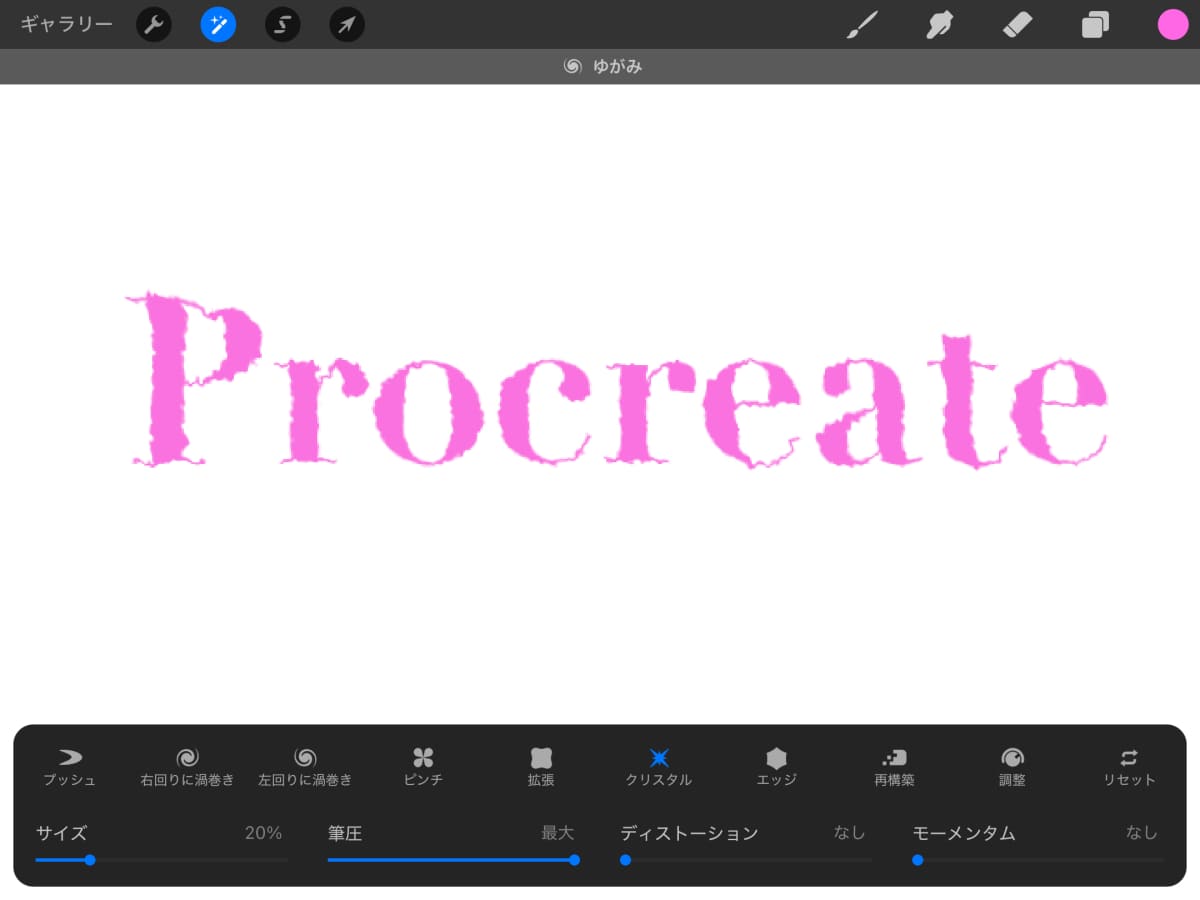This screenshot has height=900, width=1200.
Task: Open the Layers panel
Action: pyautogui.click(x=1095, y=24)
